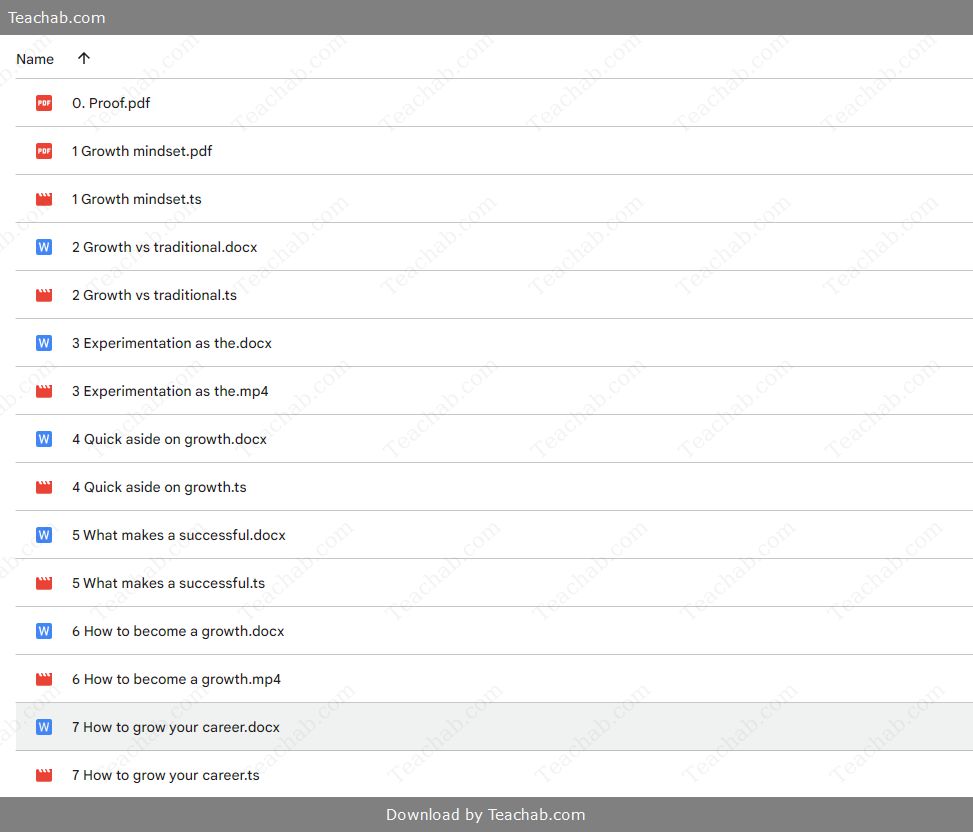The height and width of the screenshot is (832, 973).
Task: Select 3 Experimentation as the.docx row
Action: pyautogui.click(x=494, y=343)
